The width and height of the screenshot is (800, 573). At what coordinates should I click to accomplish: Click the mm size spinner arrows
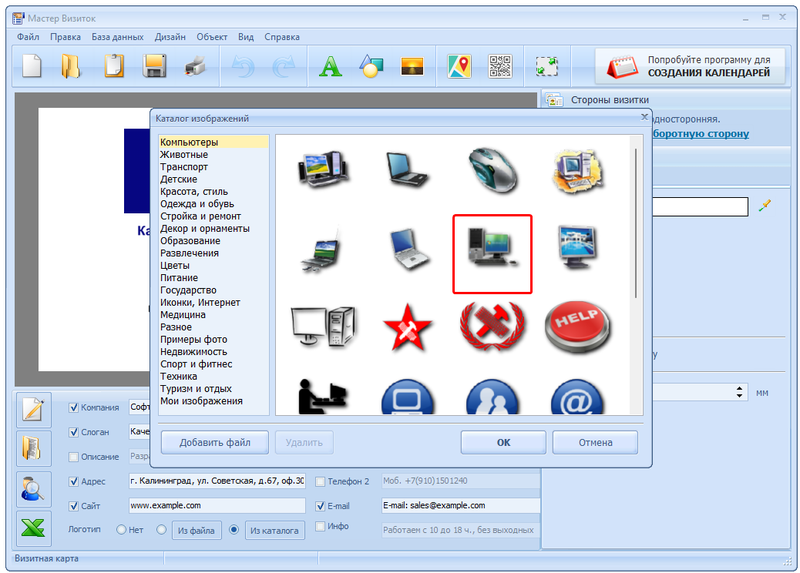740,393
